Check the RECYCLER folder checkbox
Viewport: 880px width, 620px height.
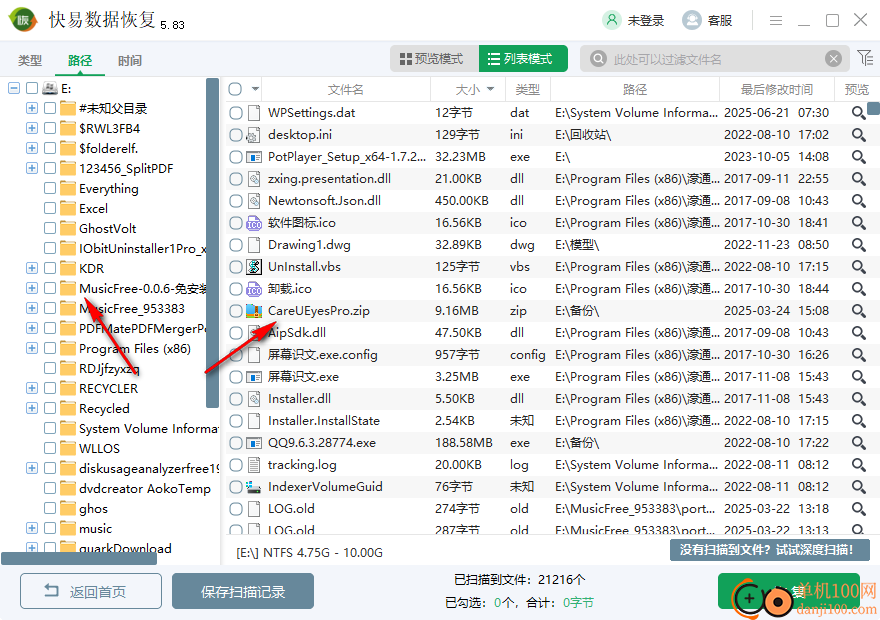[x=50, y=388]
